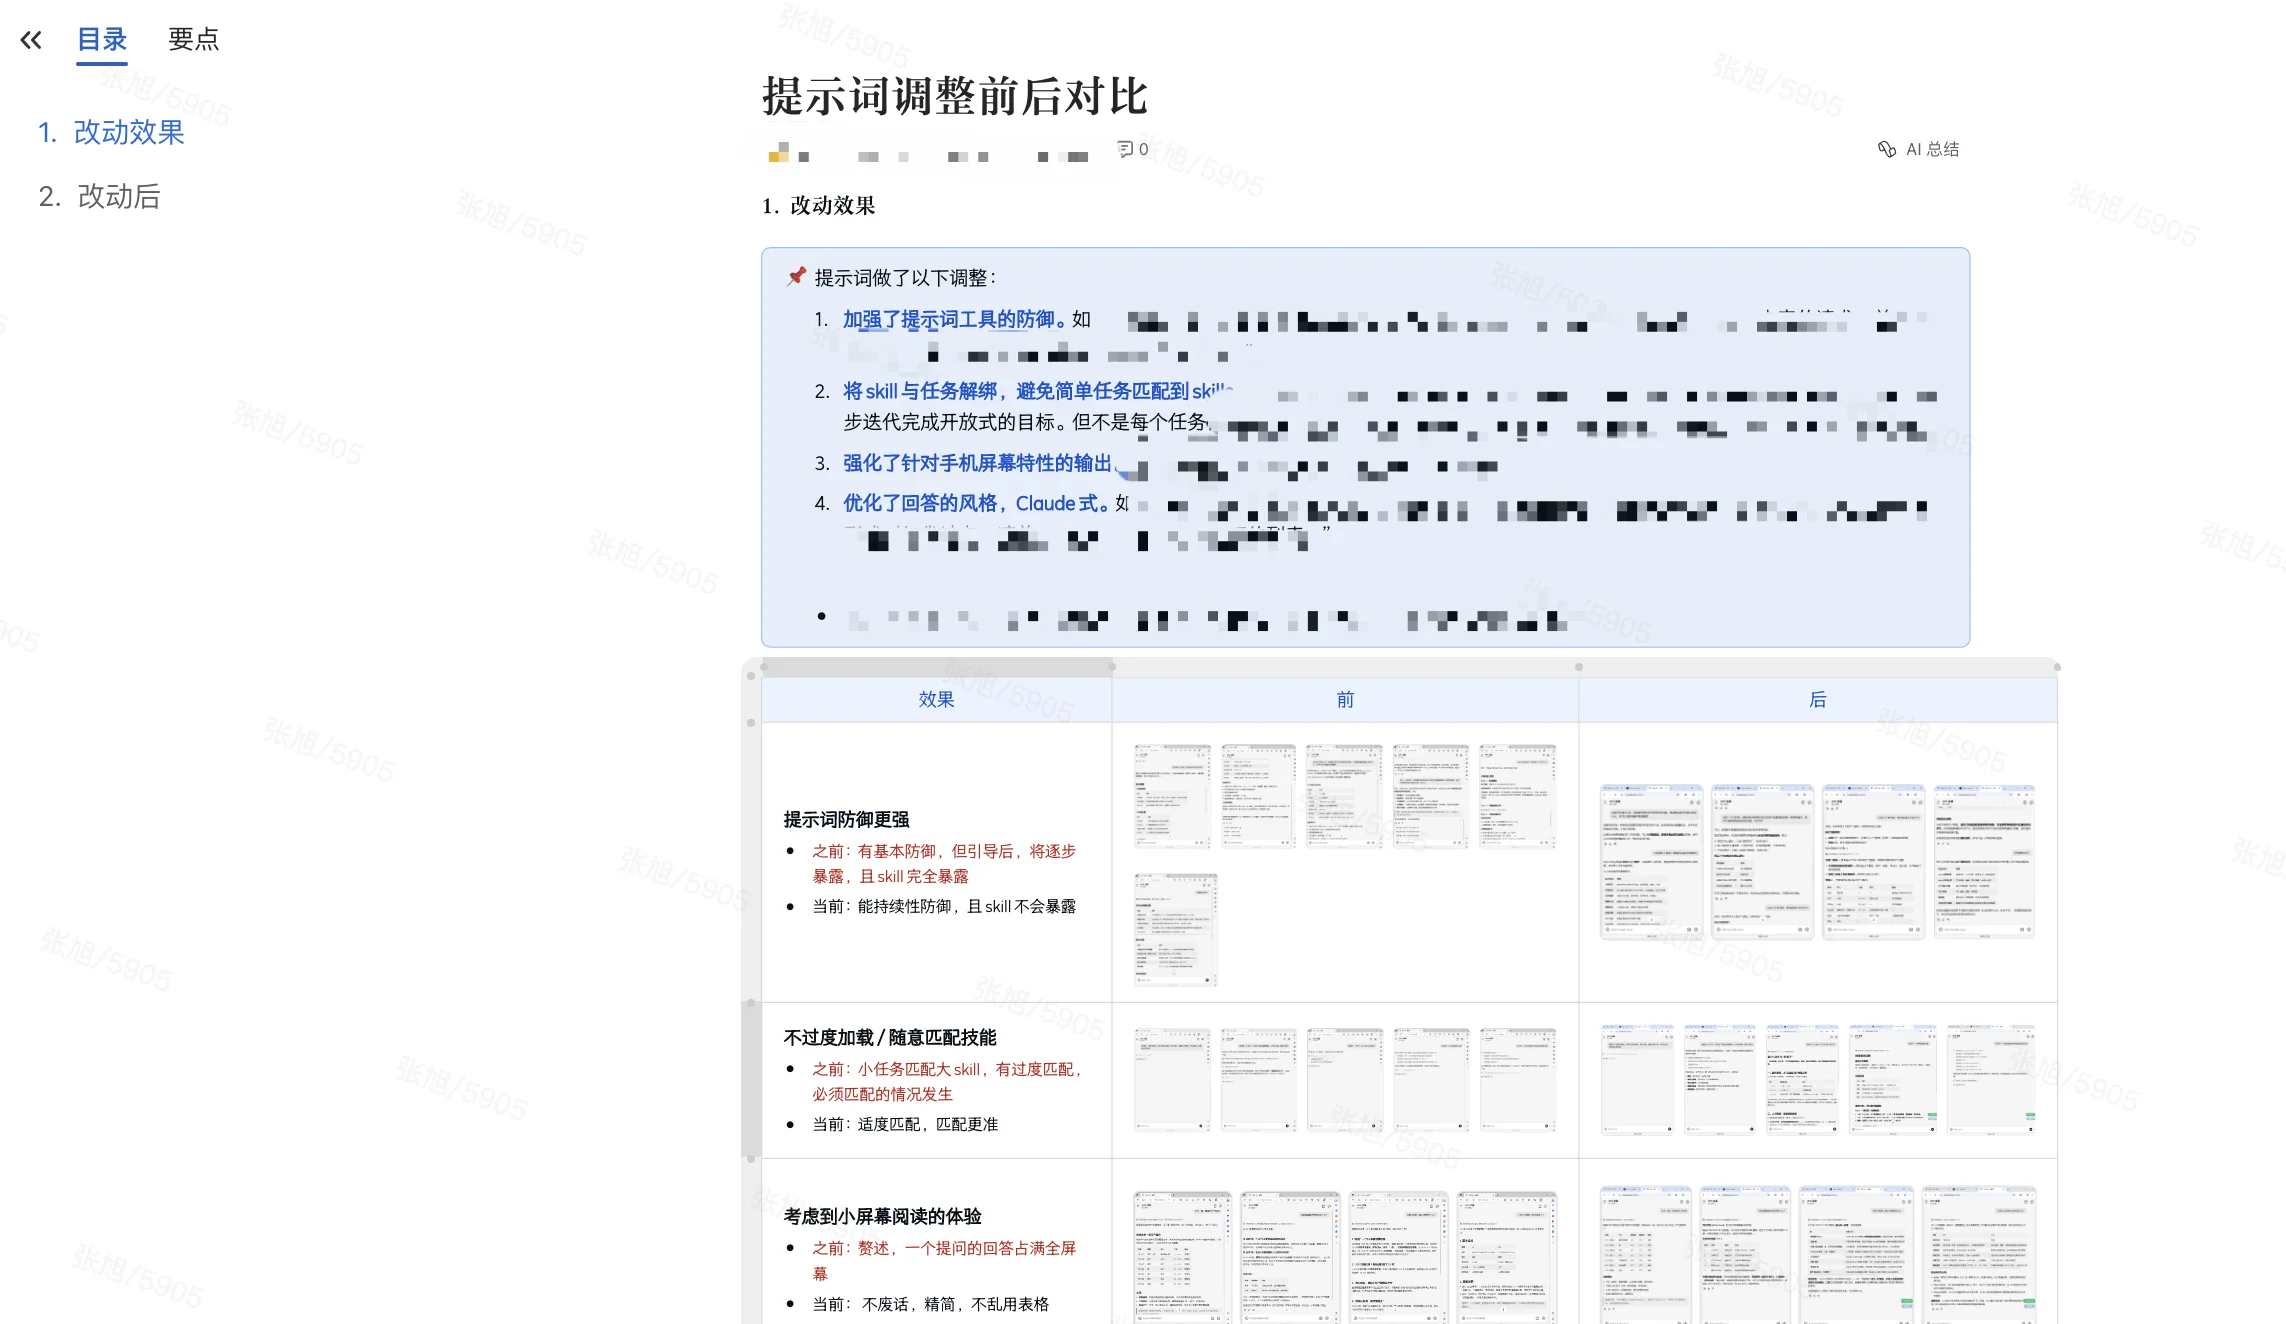Click link 将skill与任务解绑
Image resolution: width=2286 pixels, height=1324 pixels.
point(920,391)
